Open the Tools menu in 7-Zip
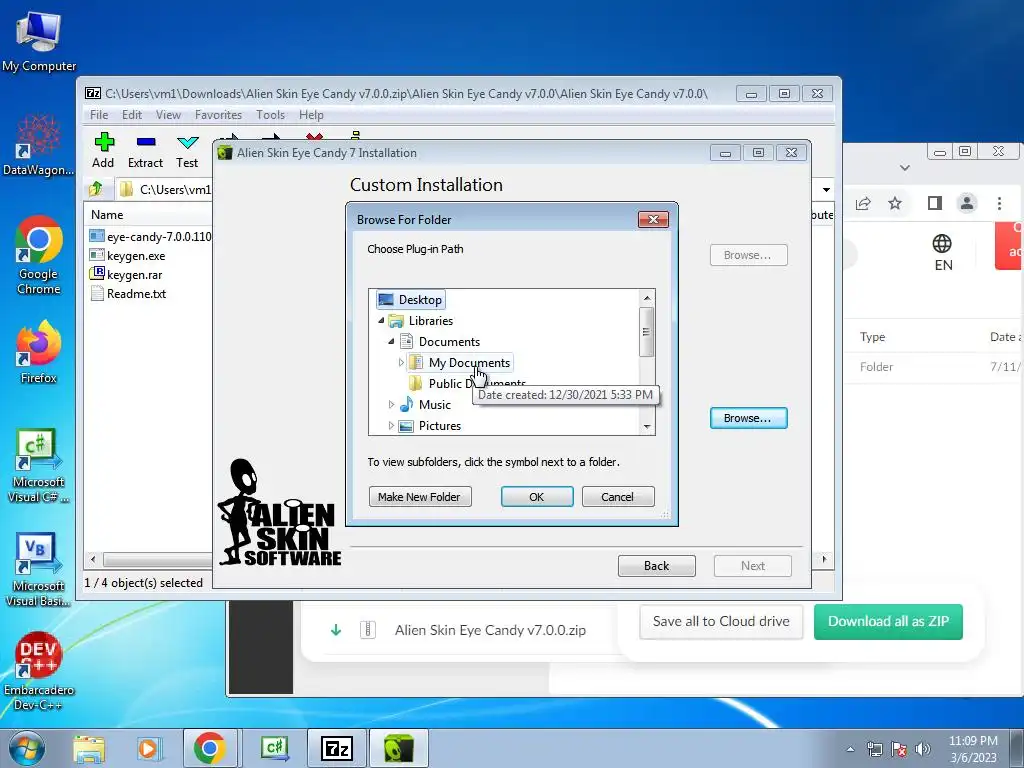Image resolution: width=1024 pixels, height=768 pixels. click(270, 115)
